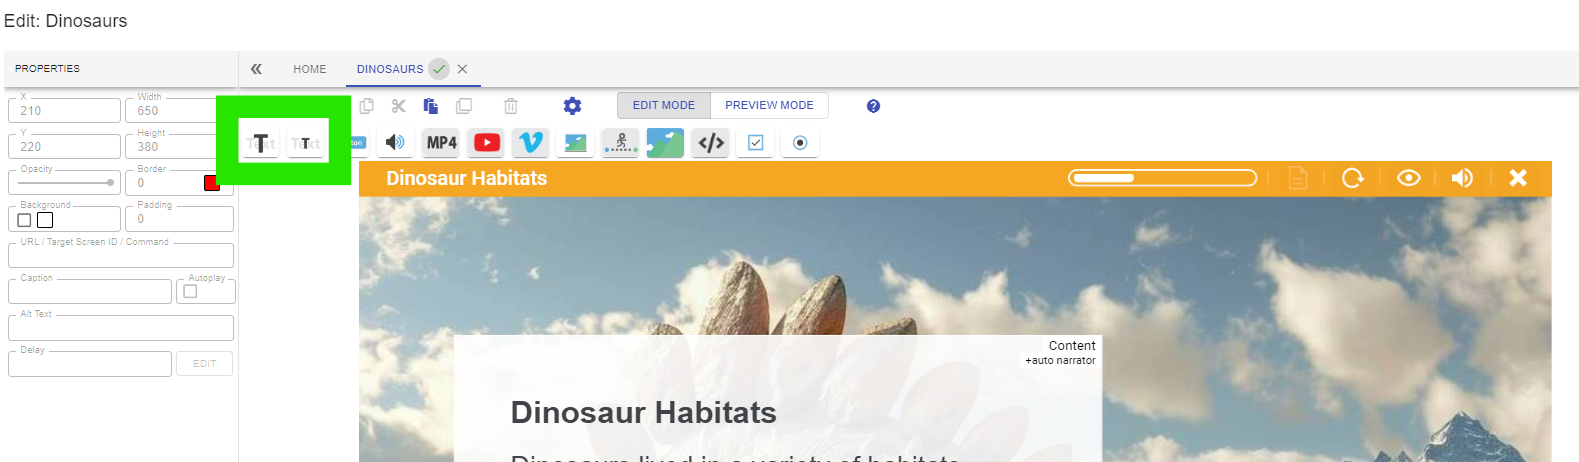Switch to Preview Mode
This screenshot has height=462, width=1579.
[769, 105]
